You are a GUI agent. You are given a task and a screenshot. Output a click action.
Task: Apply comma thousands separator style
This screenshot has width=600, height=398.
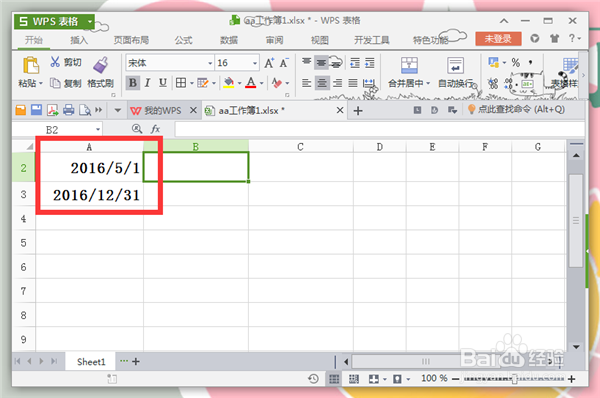coord(530,62)
